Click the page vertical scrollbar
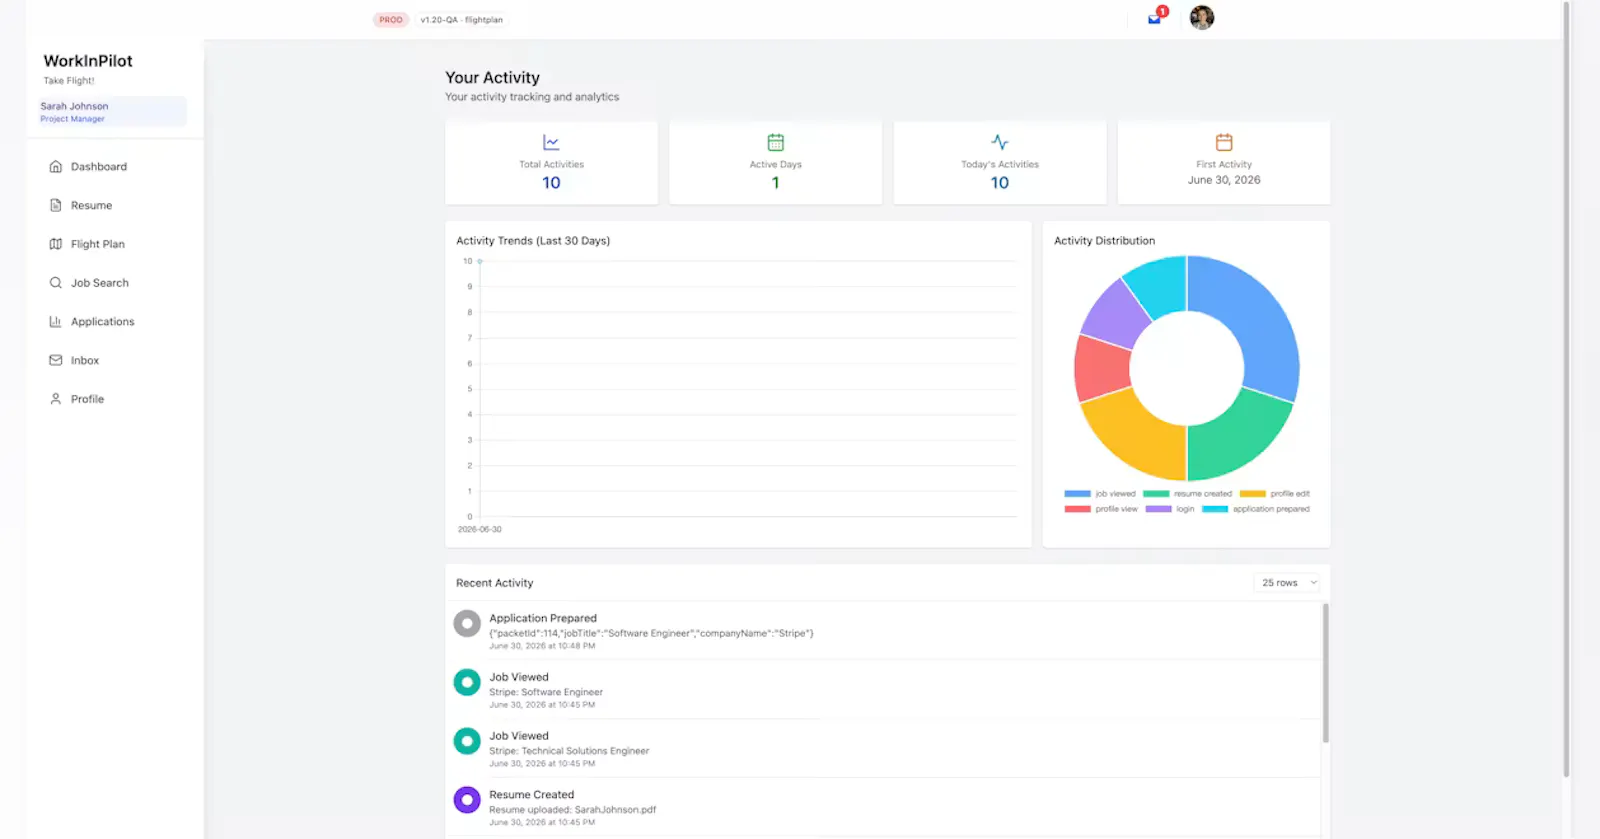Viewport: 1600px width, 839px height. [1566, 388]
